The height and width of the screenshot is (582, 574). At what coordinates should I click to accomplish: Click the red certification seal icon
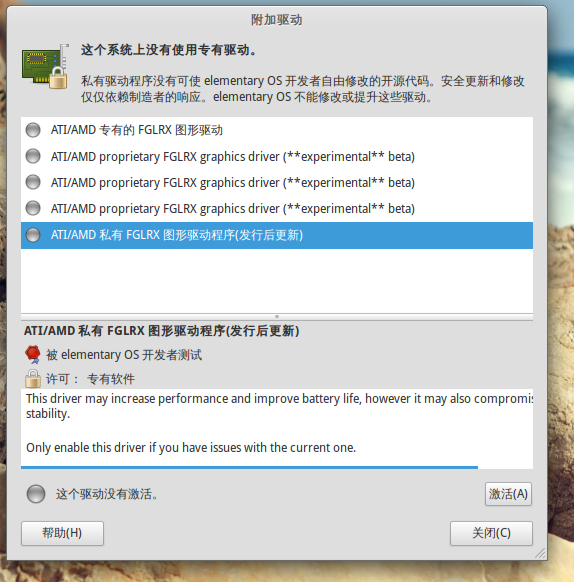tap(33, 354)
